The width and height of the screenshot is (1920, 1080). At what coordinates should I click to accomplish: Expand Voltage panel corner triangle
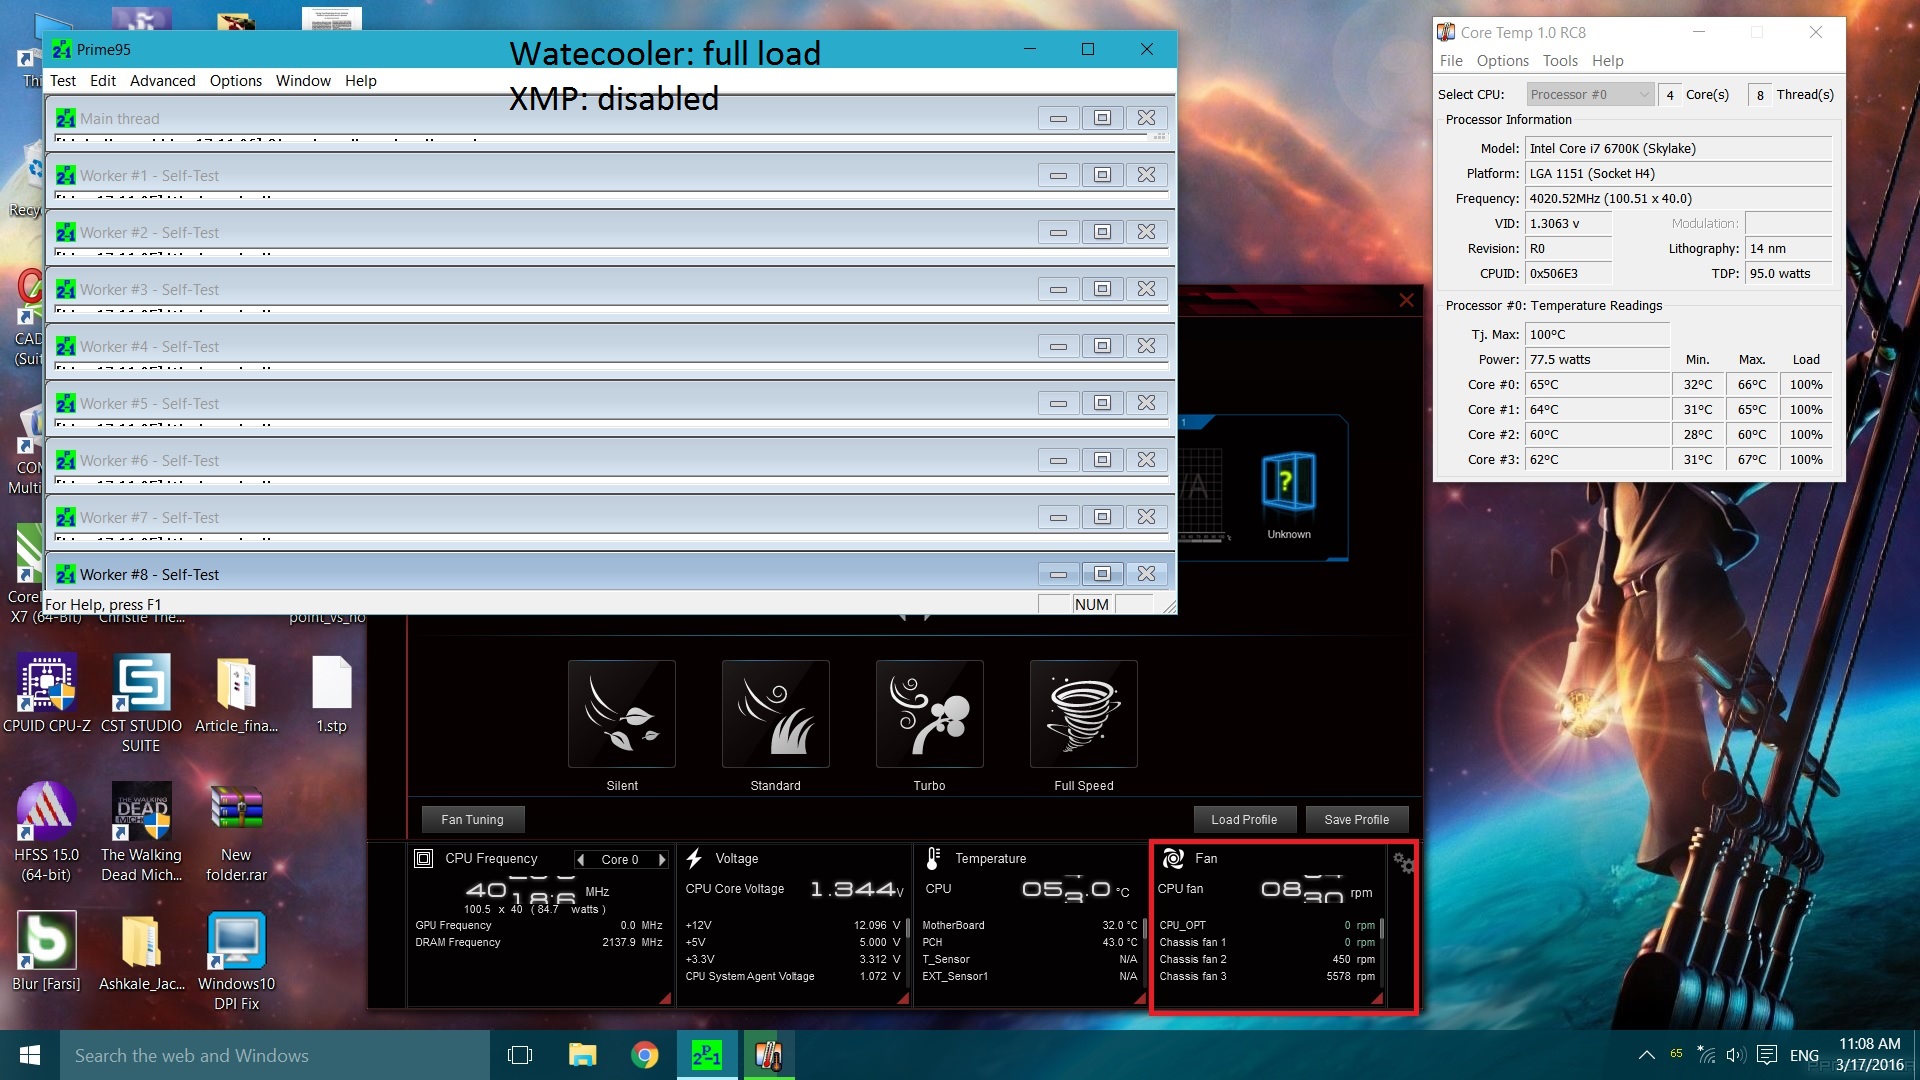[903, 998]
